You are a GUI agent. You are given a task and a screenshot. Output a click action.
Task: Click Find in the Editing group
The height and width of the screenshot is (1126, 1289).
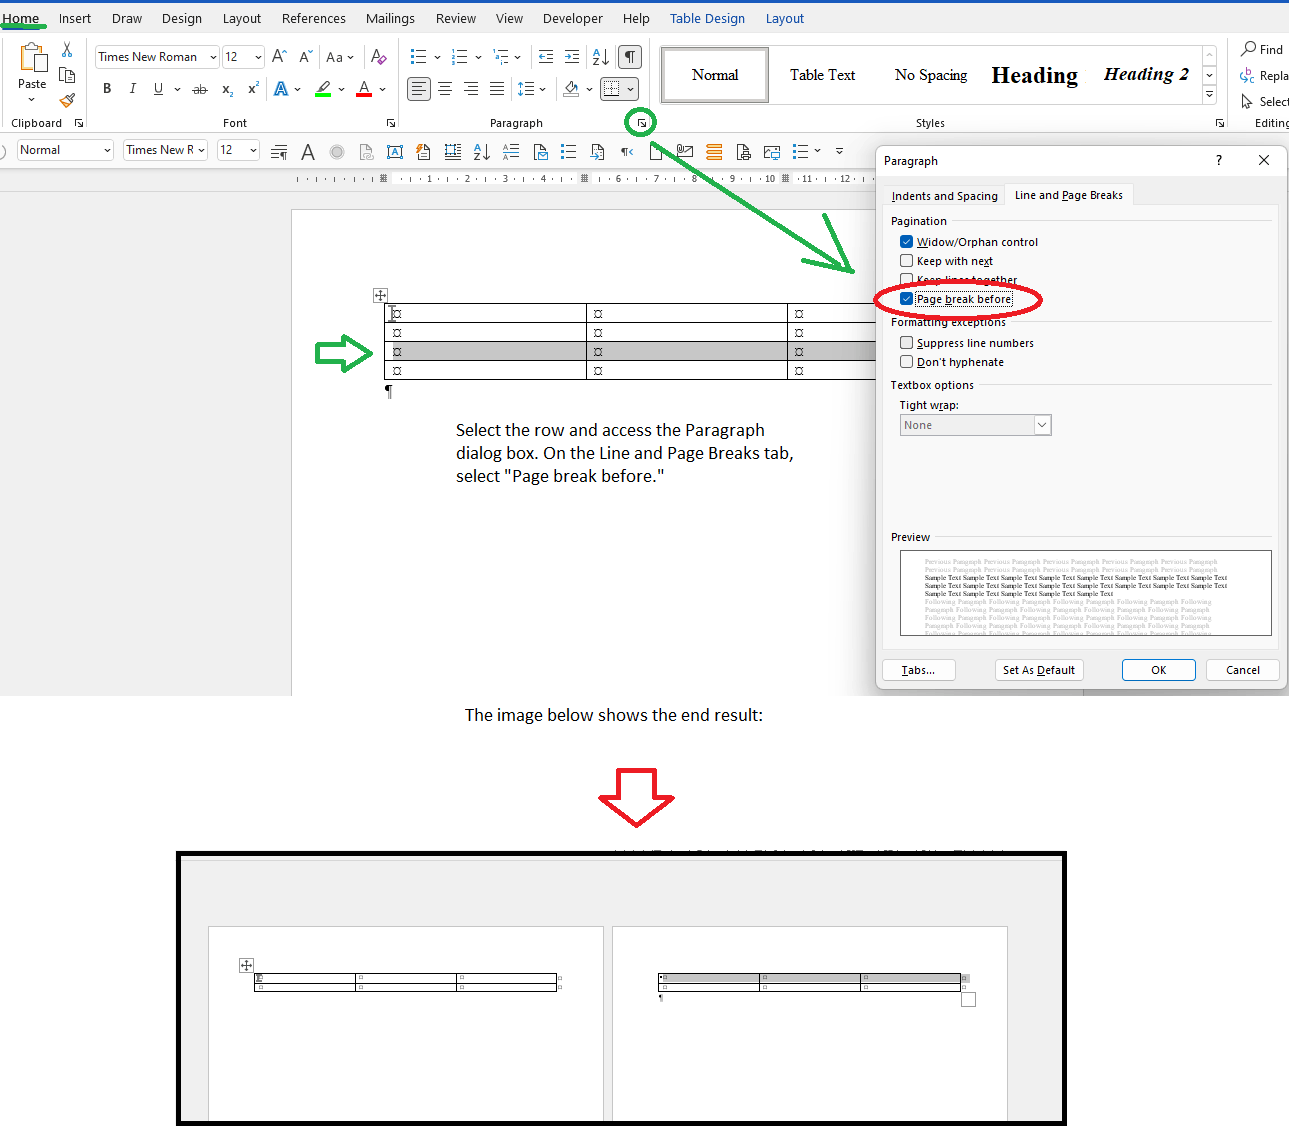(x=1262, y=49)
